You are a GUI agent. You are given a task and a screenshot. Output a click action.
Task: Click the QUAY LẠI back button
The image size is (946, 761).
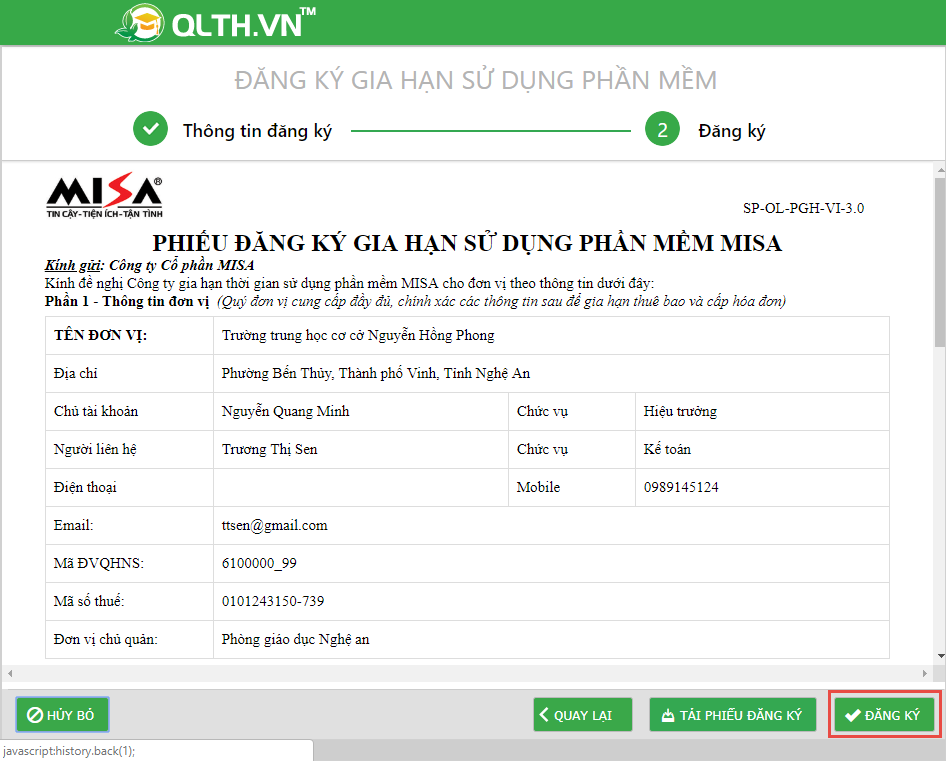[x=582, y=715]
